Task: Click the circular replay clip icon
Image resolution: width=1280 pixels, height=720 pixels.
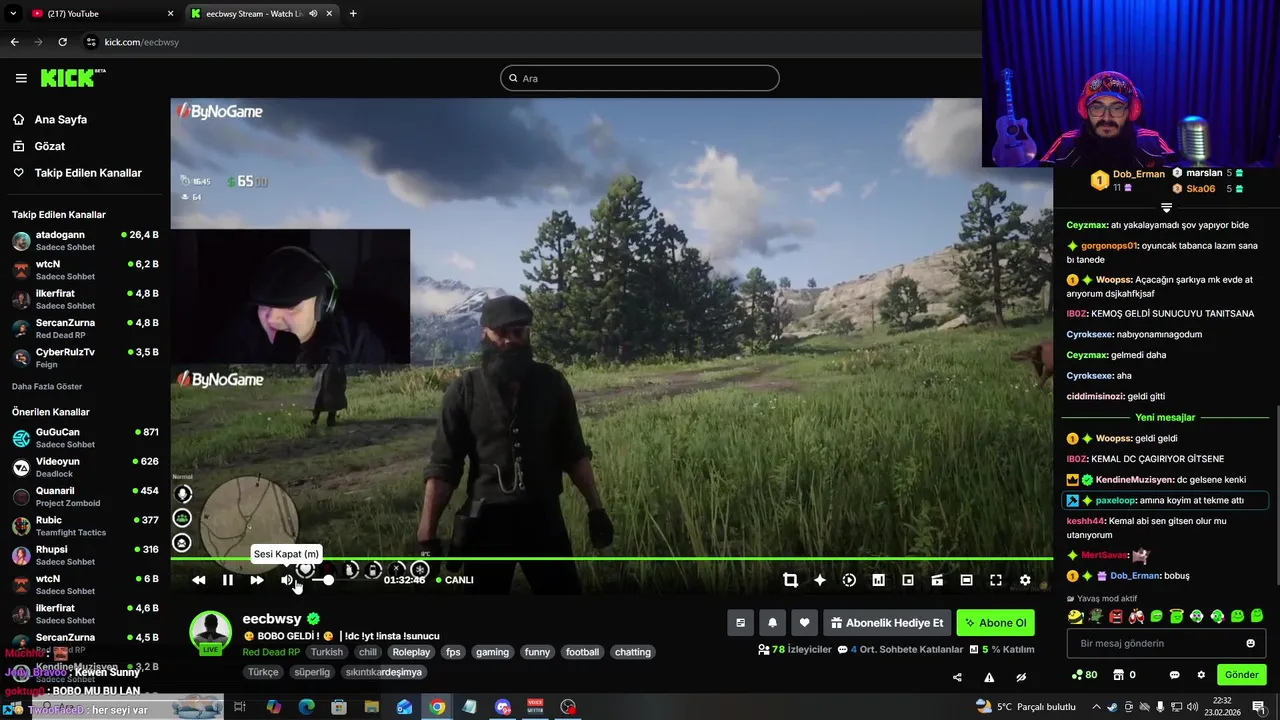Action: [x=849, y=580]
